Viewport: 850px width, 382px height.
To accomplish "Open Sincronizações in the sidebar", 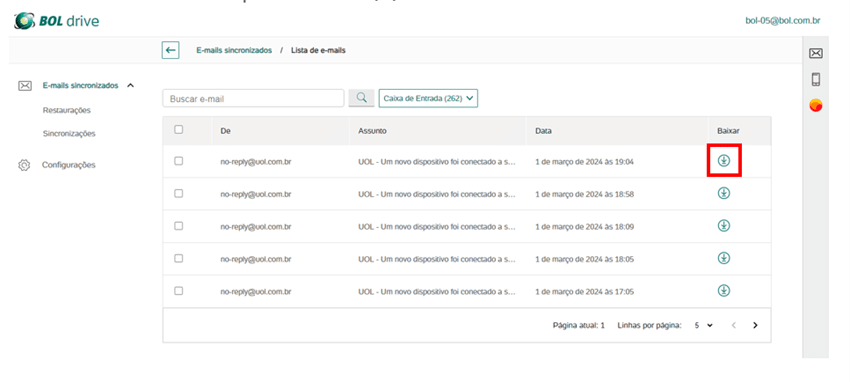I will [x=69, y=133].
